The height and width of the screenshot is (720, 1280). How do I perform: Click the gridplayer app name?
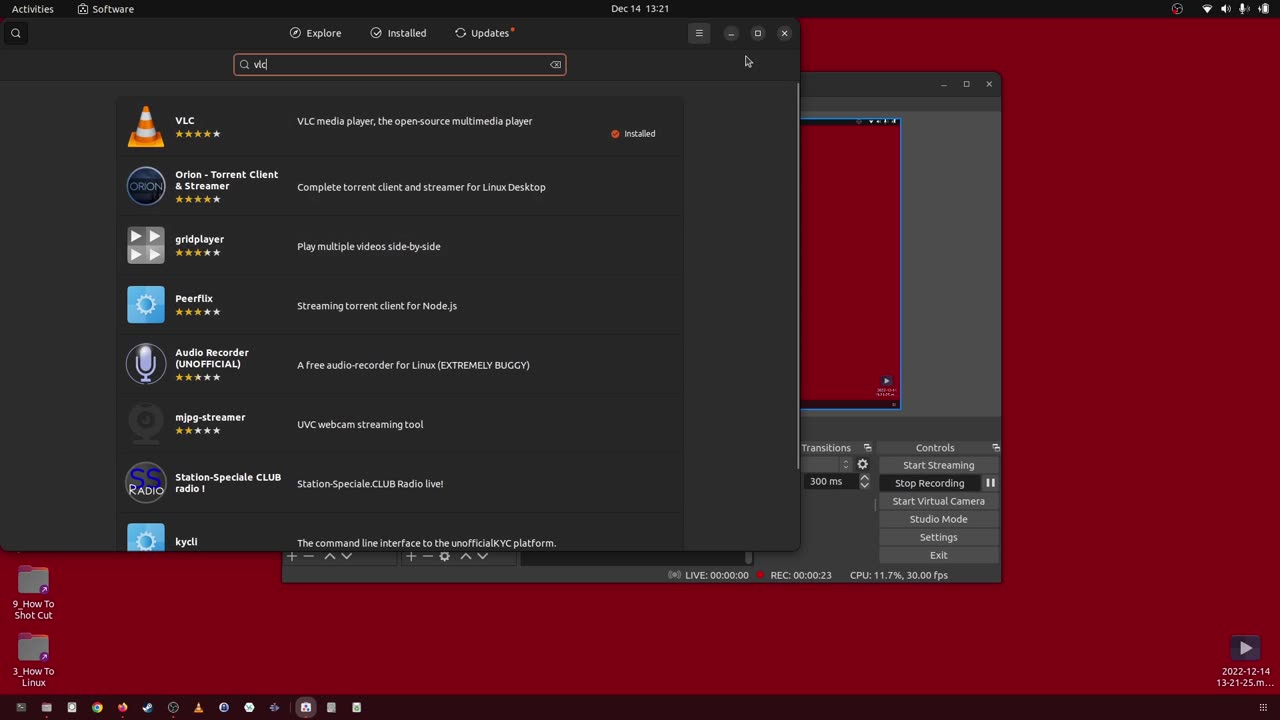[x=199, y=239]
